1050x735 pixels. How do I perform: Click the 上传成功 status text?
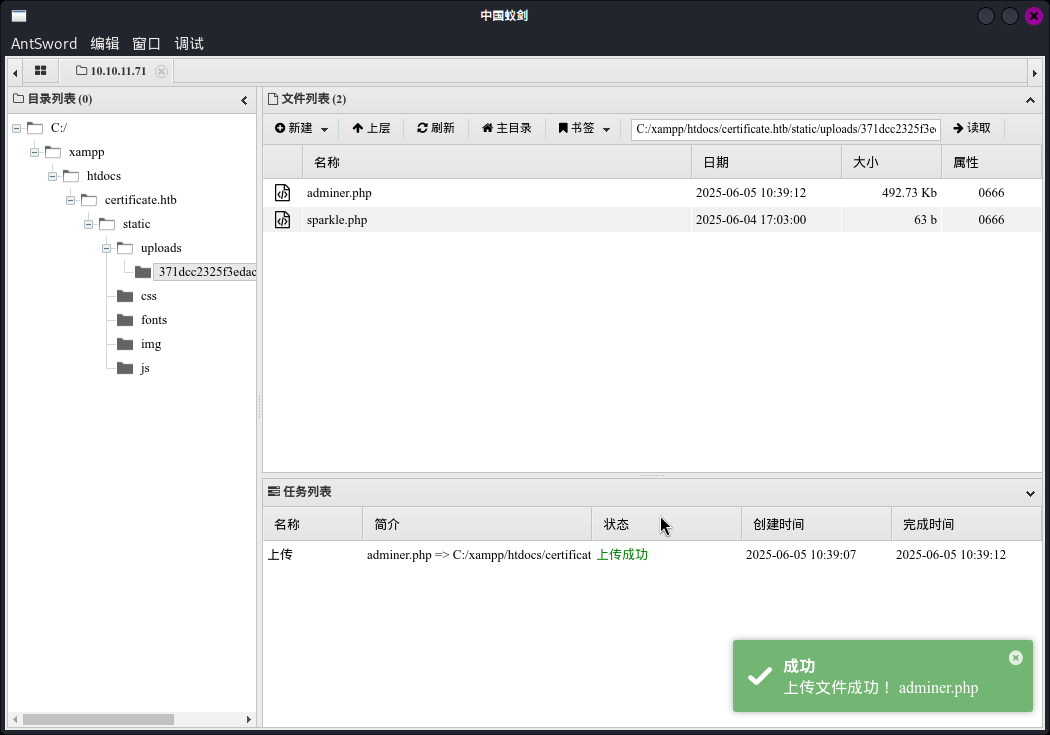(x=622, y=554)
